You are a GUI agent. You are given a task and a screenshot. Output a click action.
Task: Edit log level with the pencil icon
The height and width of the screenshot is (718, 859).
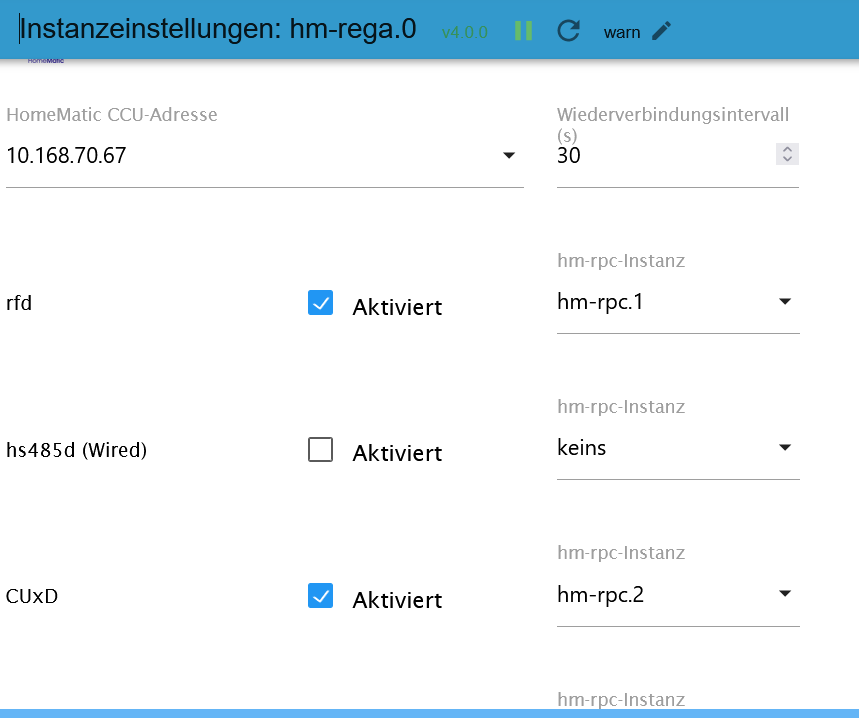pyautogui.click(x=661, y=31)
